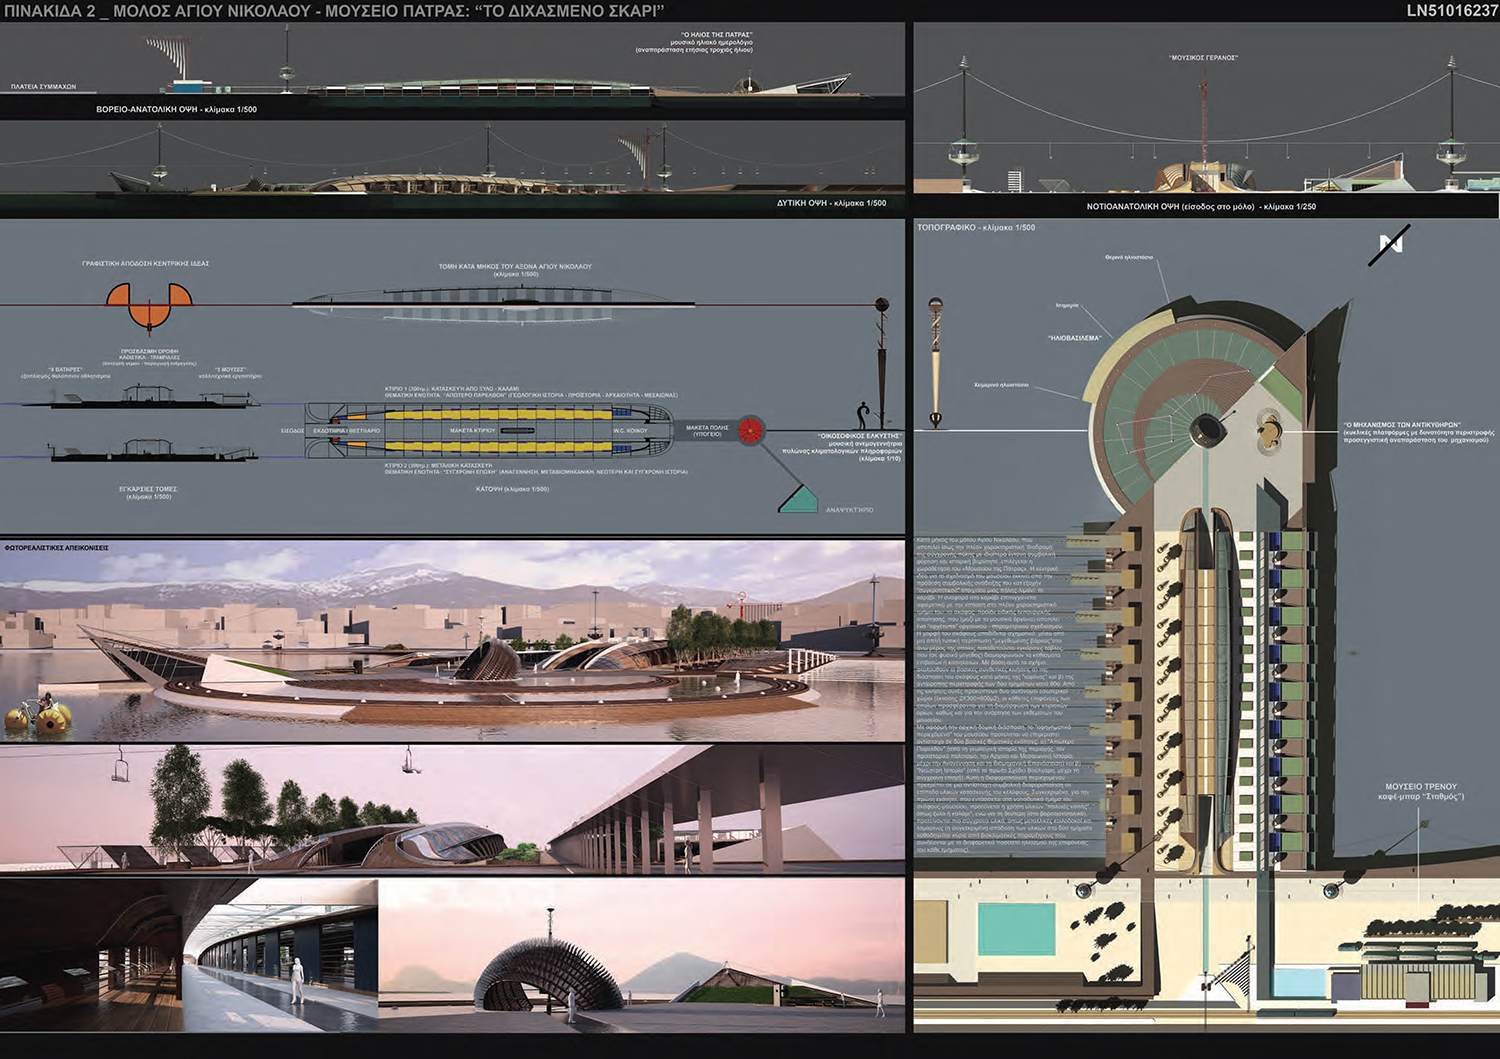Click 'W.C. ΚΟΙΝΟΥ' in the floor plan
Image resolution: width=1500 pixels, height=1059 pixels.
coord(630,431)
